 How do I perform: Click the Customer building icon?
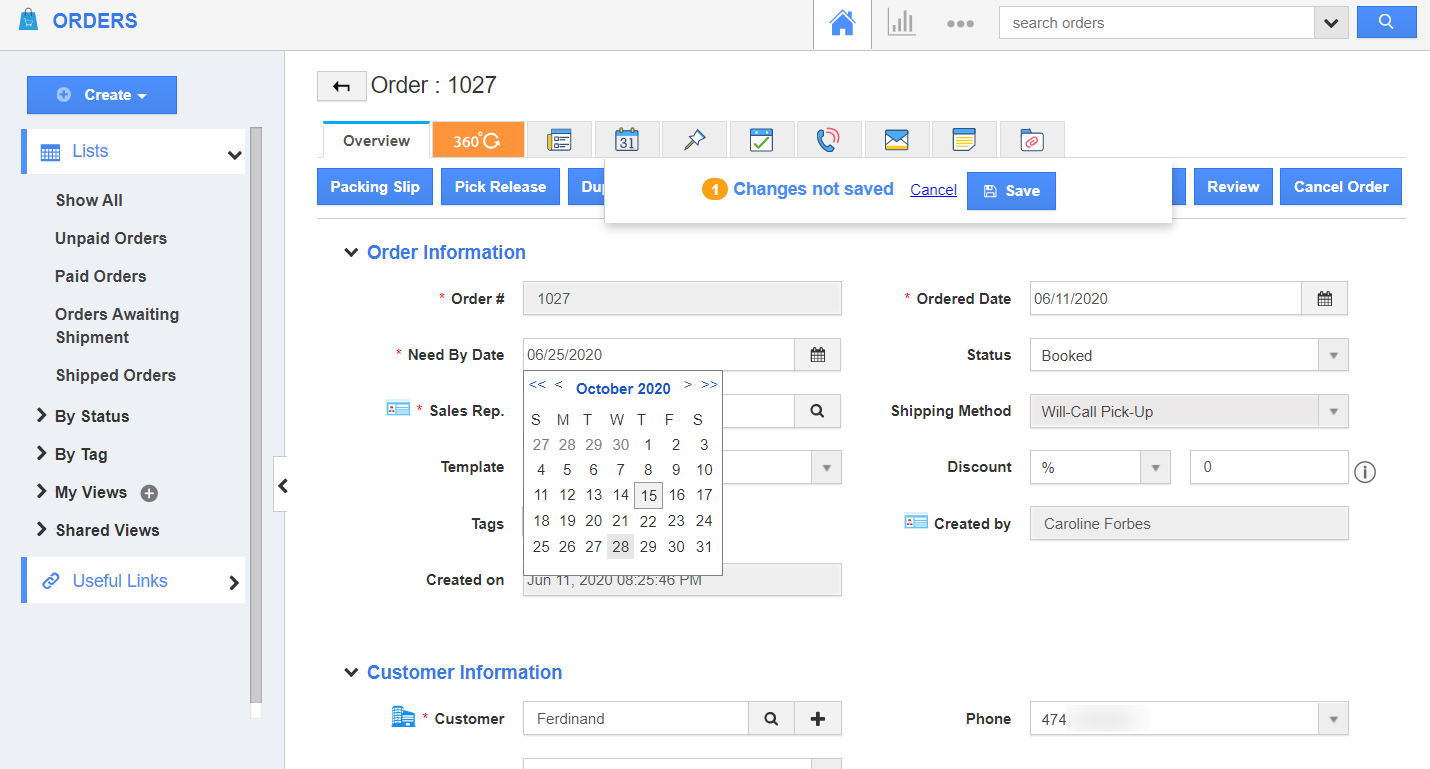tap(403, 716)
